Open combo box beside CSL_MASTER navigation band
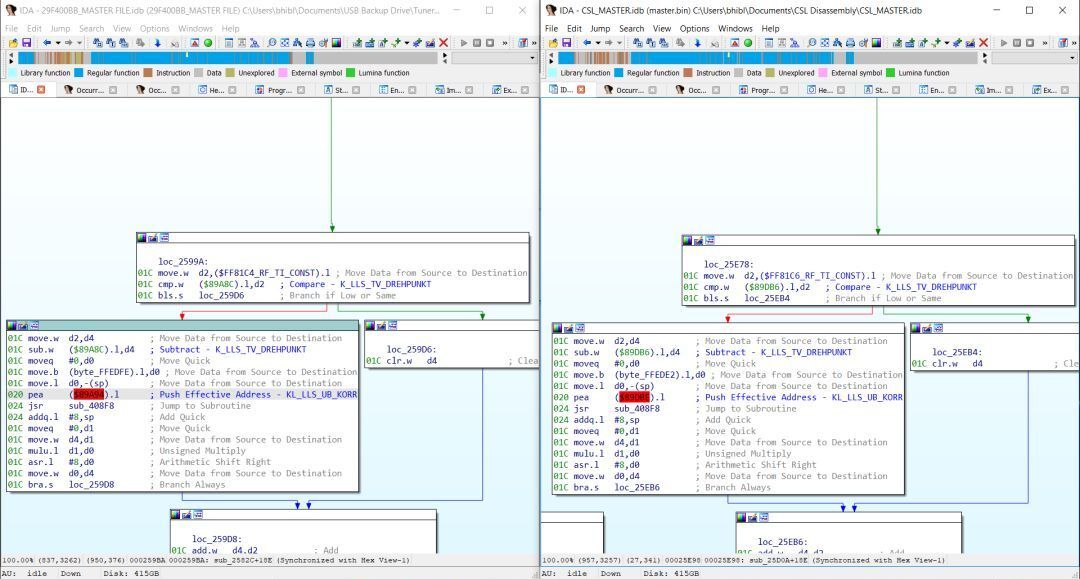 pos(1035,59)
